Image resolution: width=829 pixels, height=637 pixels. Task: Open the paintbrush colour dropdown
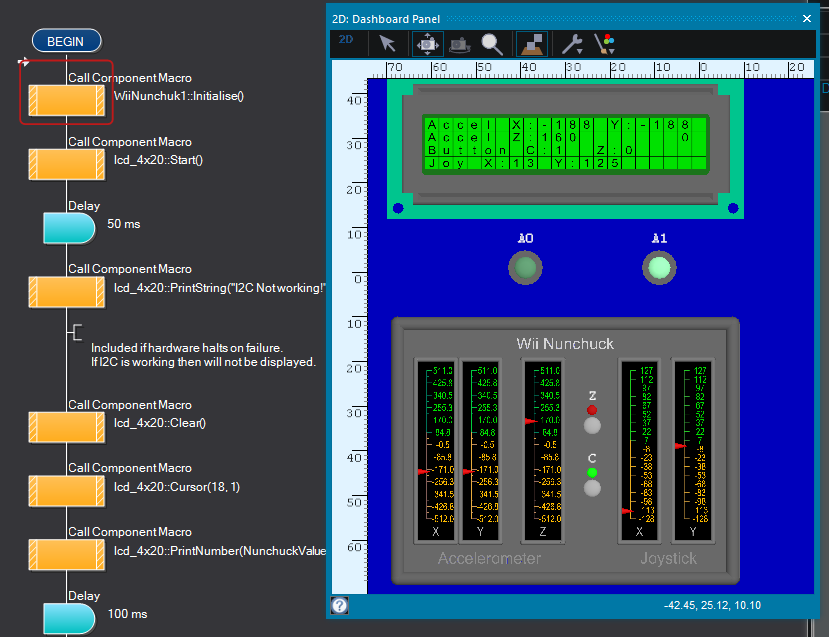(x=604, y=44)
